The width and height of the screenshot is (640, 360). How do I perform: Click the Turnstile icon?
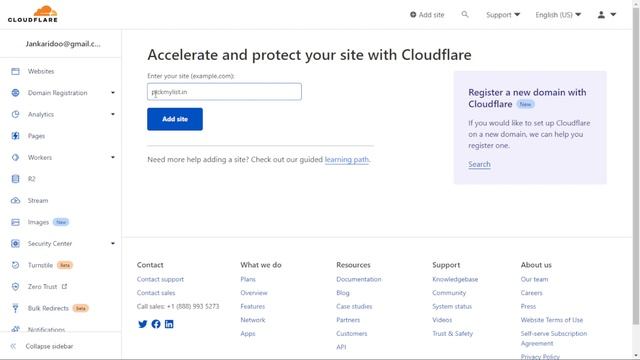click(x=16, y=265)
